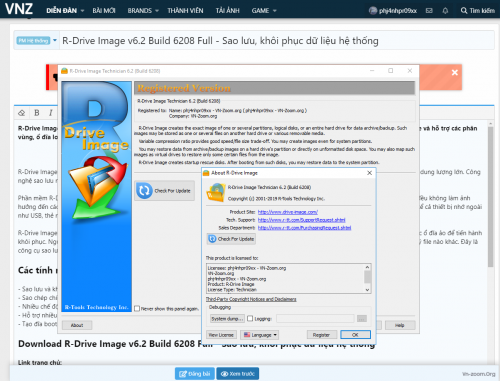Open the BRANDS menu
Image resolution: width=500 pixels, height=381 pixels.
tap(140, 11)
